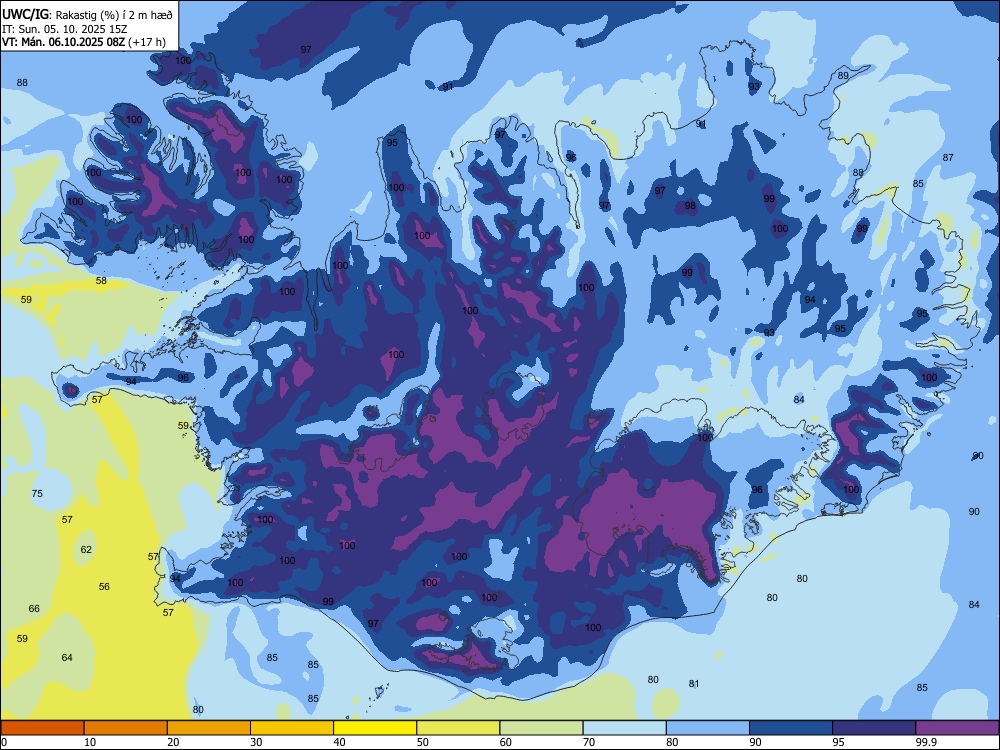The height and width of the screenshot is (750, 1000).
Task: Click the dark orange 0–10 legend swatch
Action: click(x=42, y=728)
